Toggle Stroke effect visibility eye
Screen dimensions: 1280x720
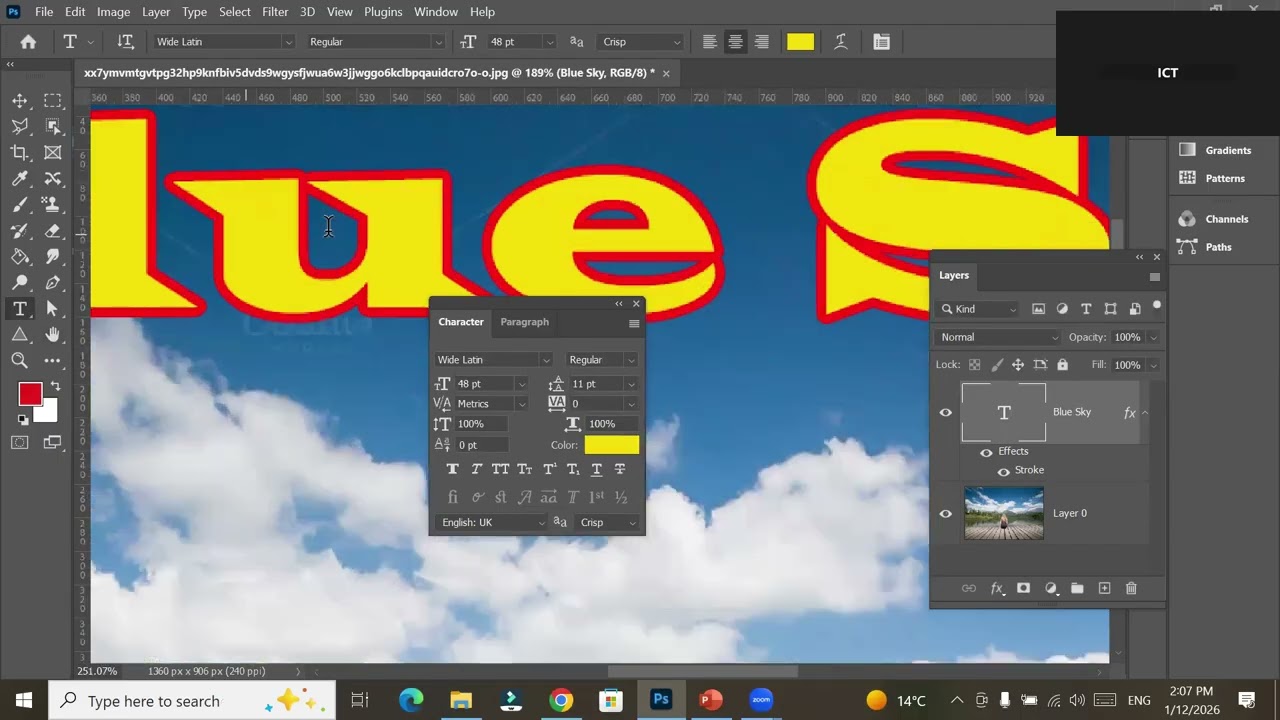pyautogui.click(x=1003, y=471)
